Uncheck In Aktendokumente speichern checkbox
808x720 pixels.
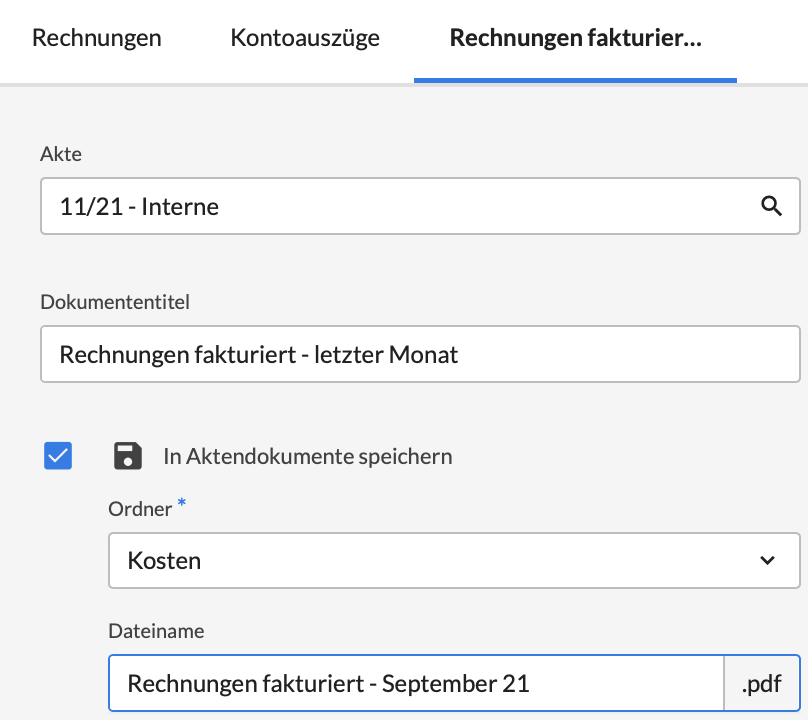pos(58,456)
